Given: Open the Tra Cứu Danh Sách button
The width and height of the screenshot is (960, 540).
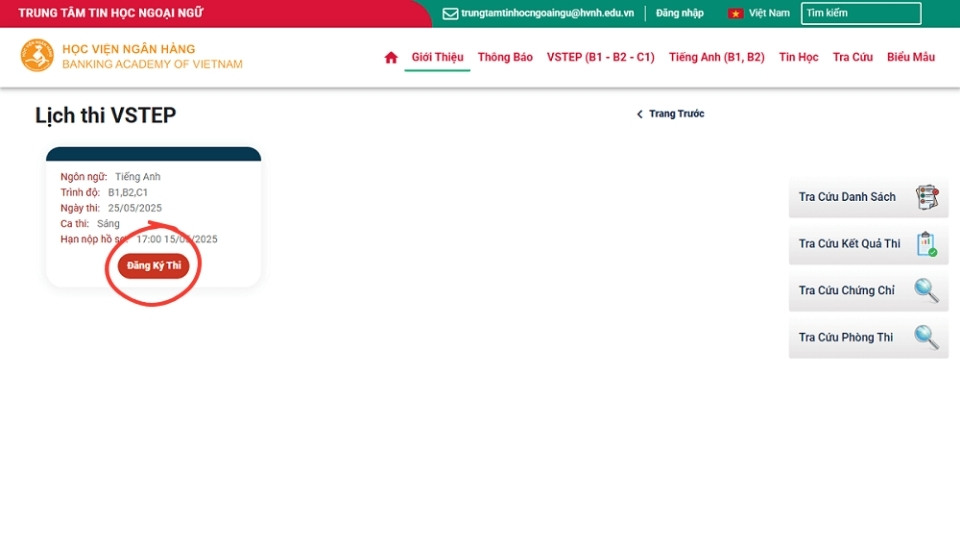Looking at the screenshot, I should [x=868, y=197].
